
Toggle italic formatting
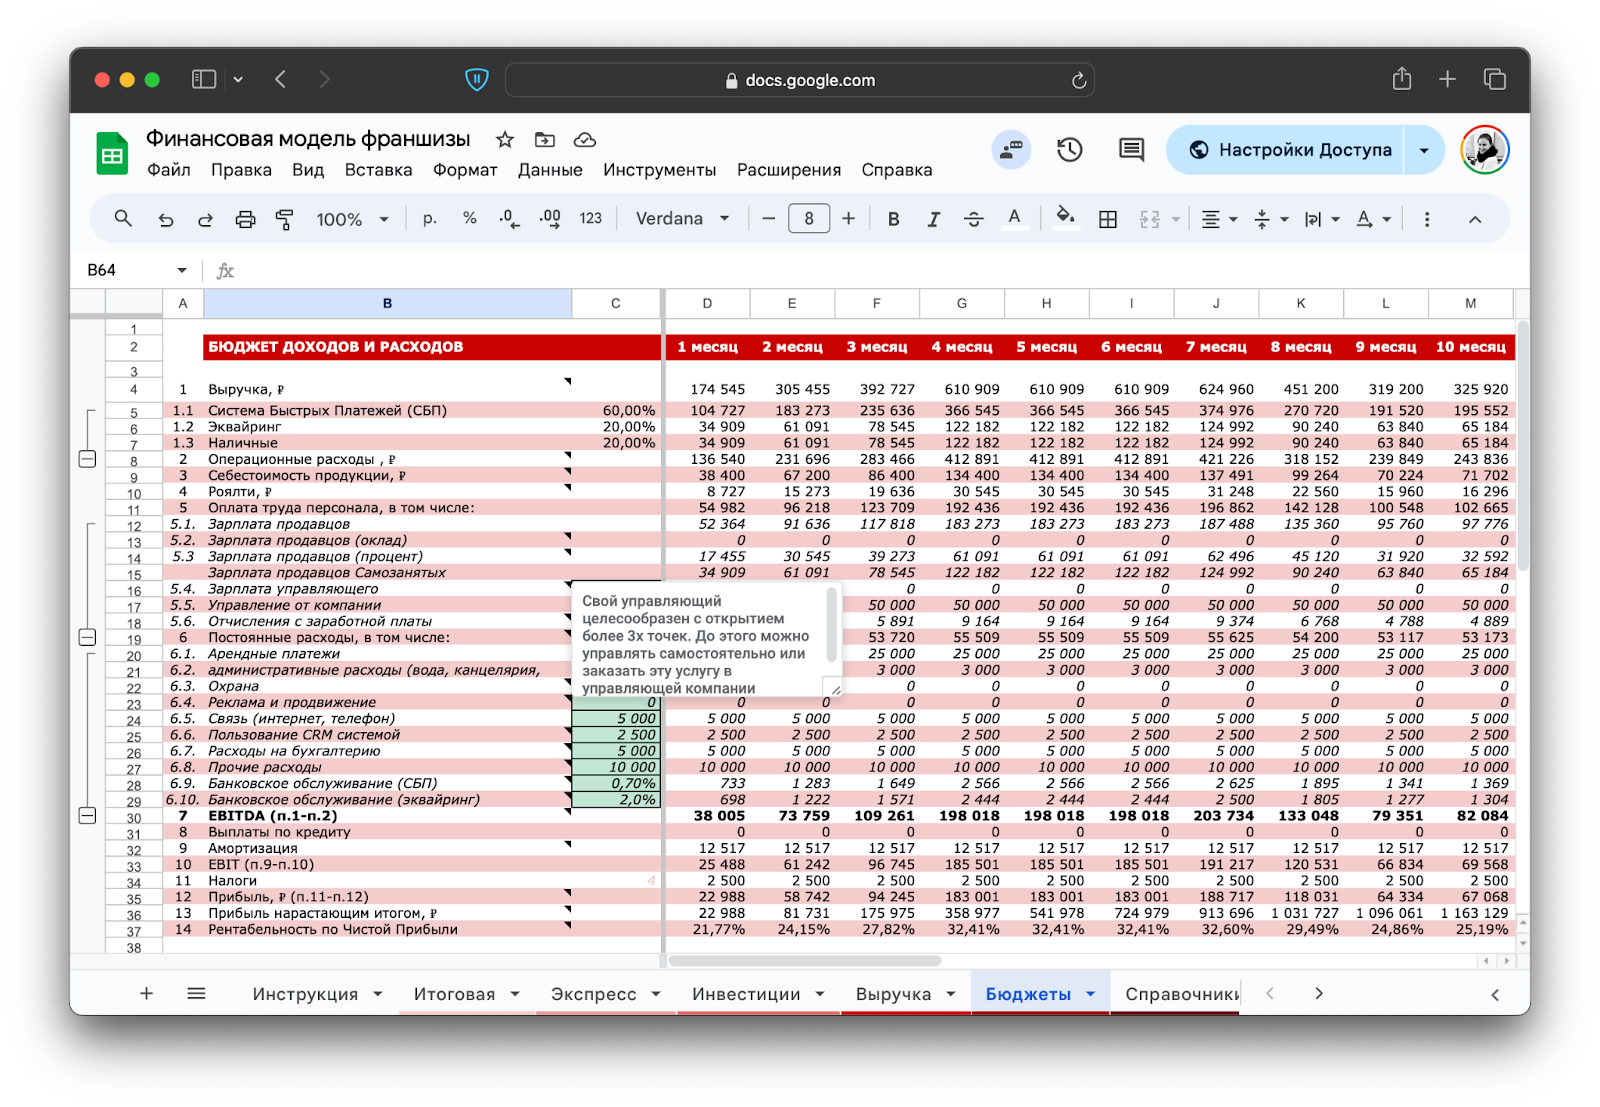tap(933, 219)
